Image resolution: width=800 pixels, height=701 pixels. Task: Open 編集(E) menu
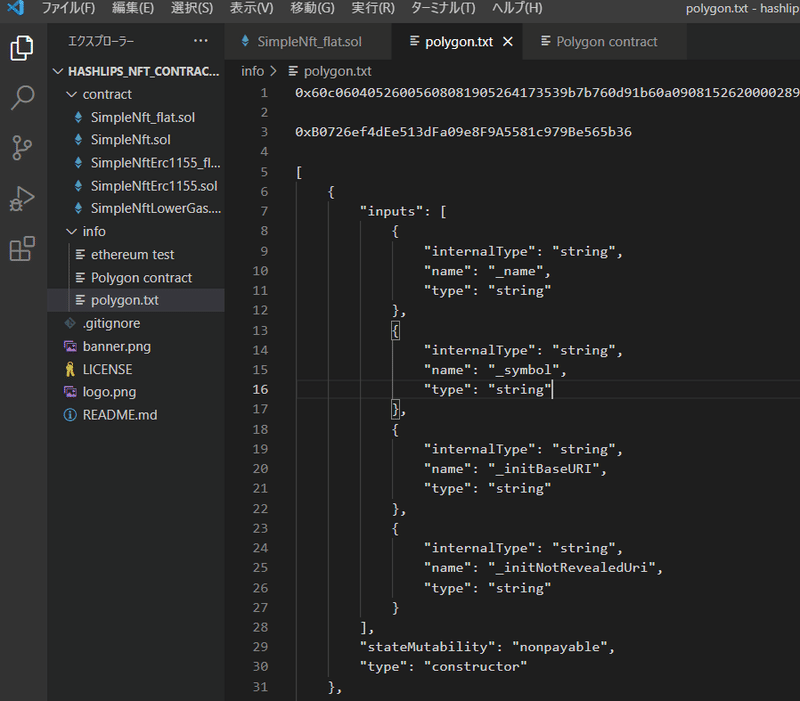[133, 8]
